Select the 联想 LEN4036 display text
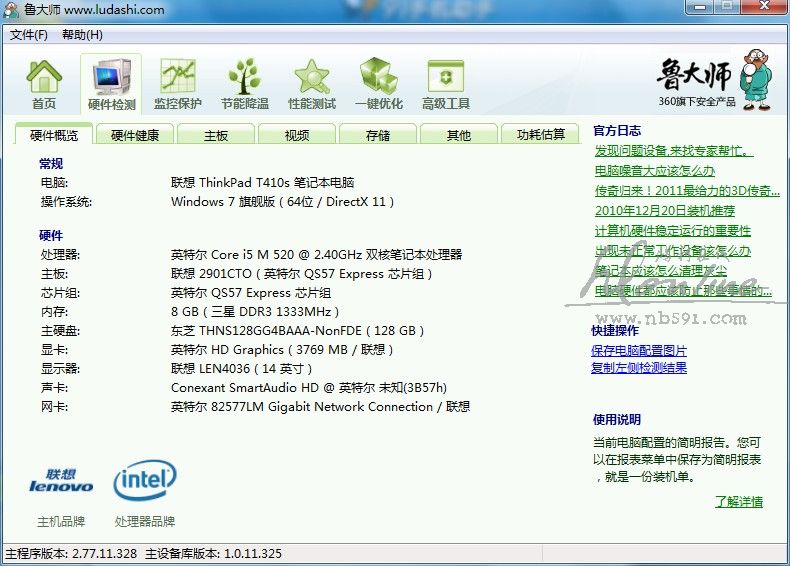The image size is (790, 566). 241,369
